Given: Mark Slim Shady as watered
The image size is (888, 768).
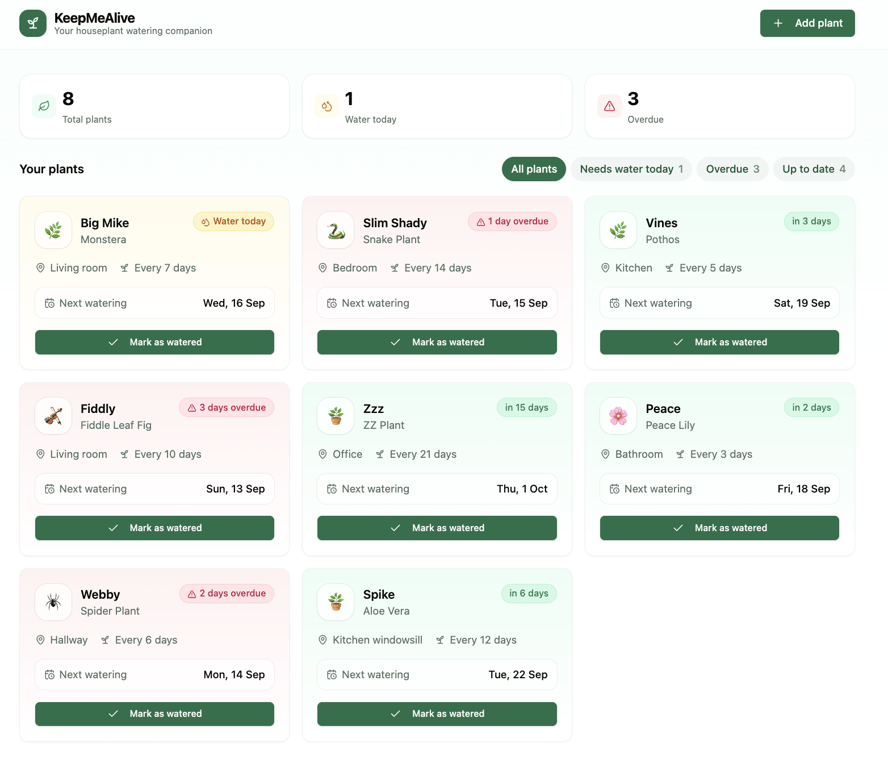Looking at the screenshot, I should [437, 342].
